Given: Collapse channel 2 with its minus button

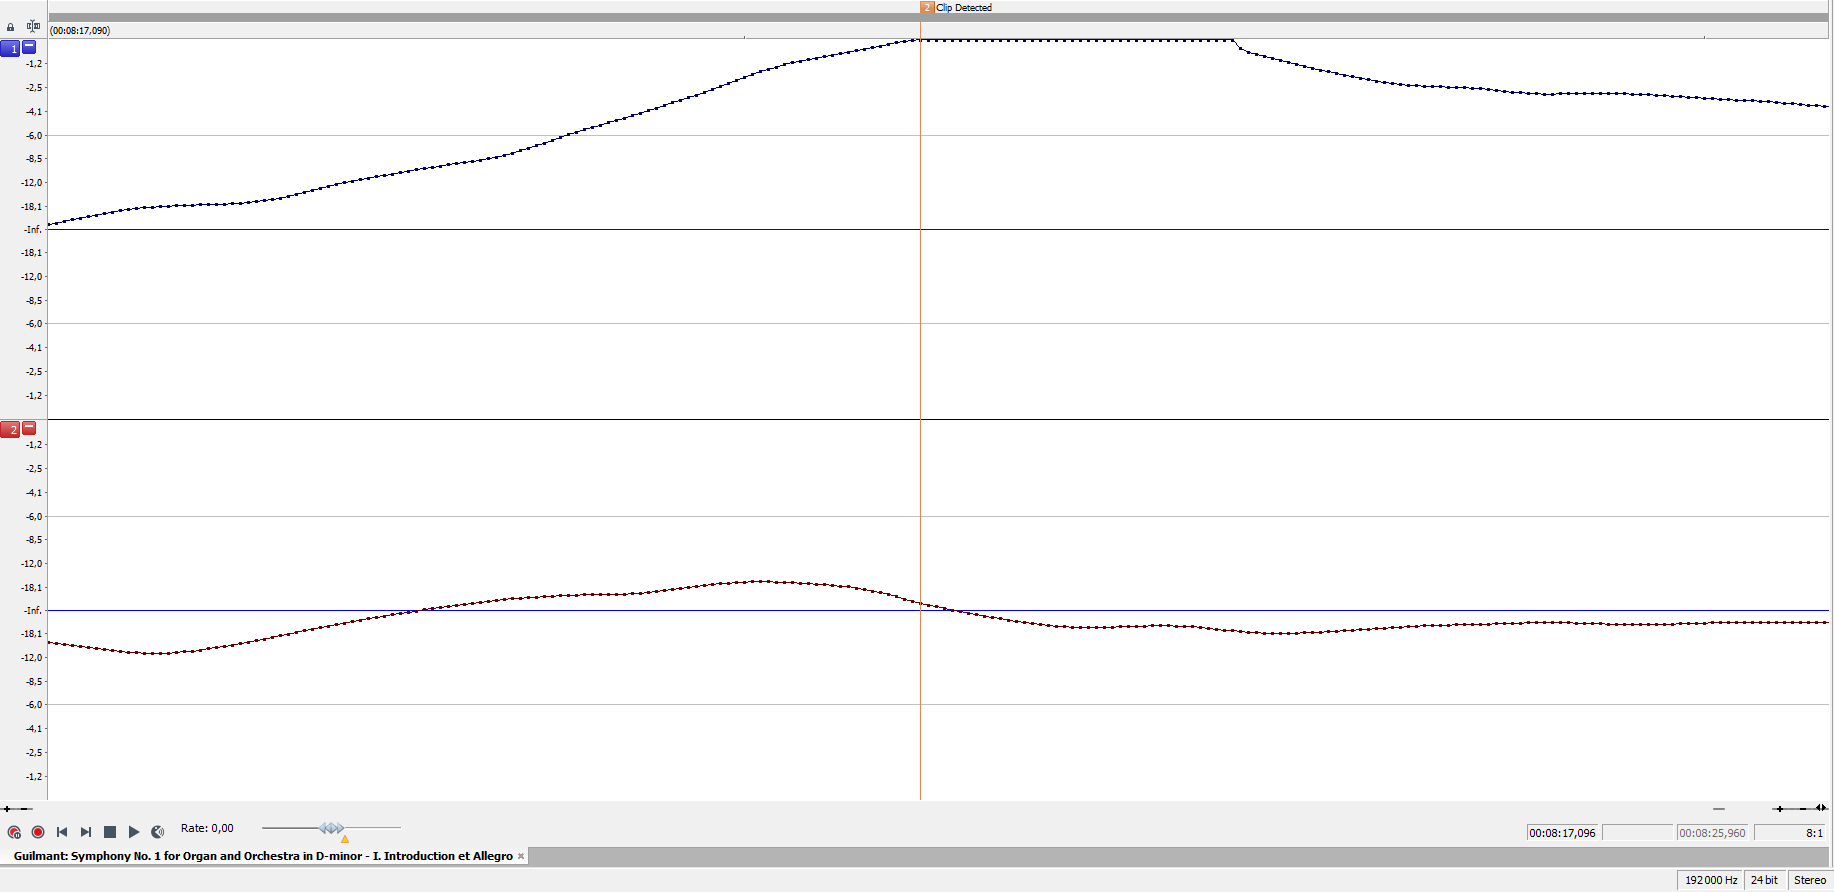Looking at the screenshot, I should click(29, 428).
